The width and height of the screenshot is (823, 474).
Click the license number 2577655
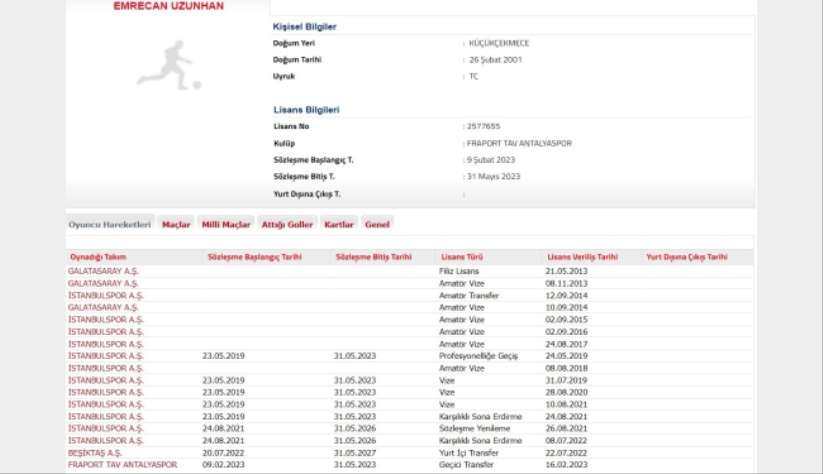[483, 126]
